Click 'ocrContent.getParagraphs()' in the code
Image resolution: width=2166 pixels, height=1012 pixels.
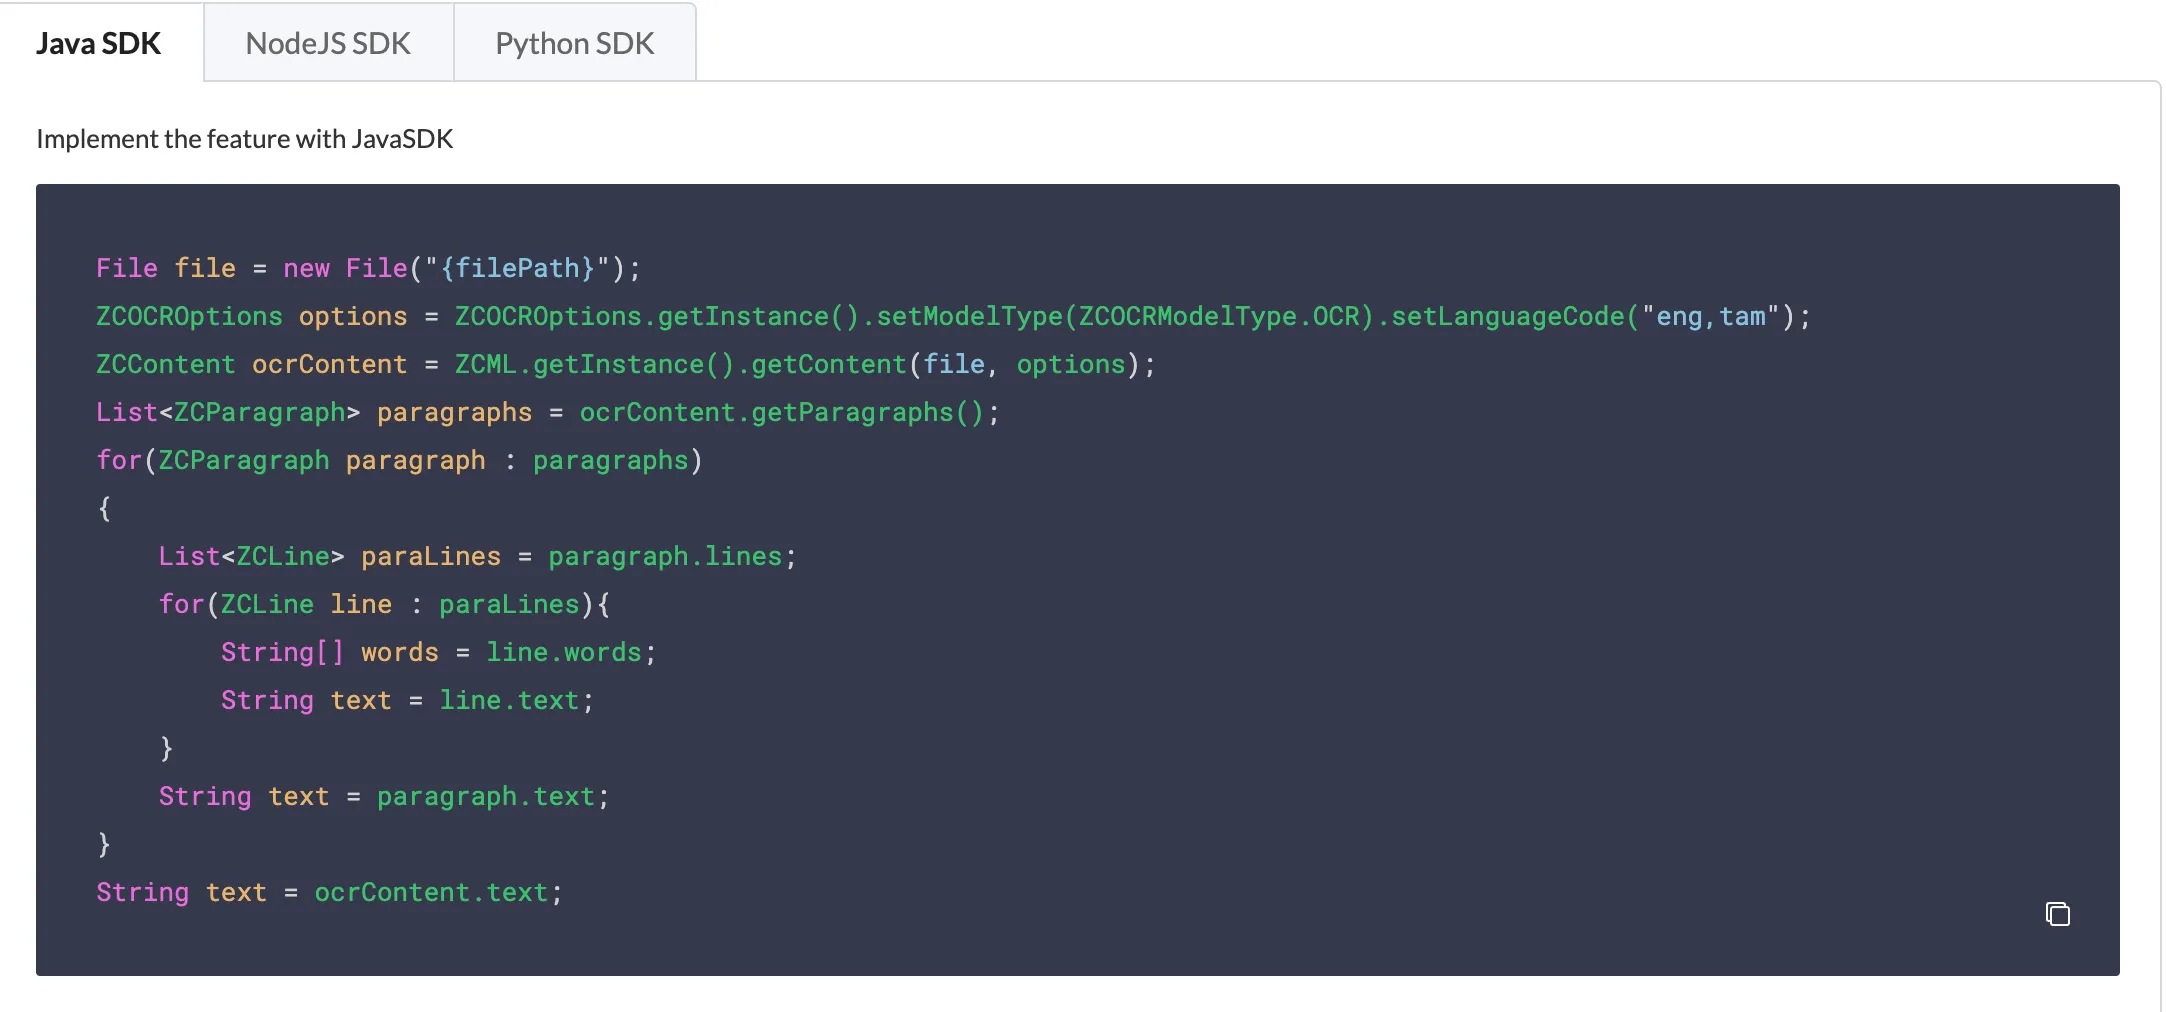782,412
